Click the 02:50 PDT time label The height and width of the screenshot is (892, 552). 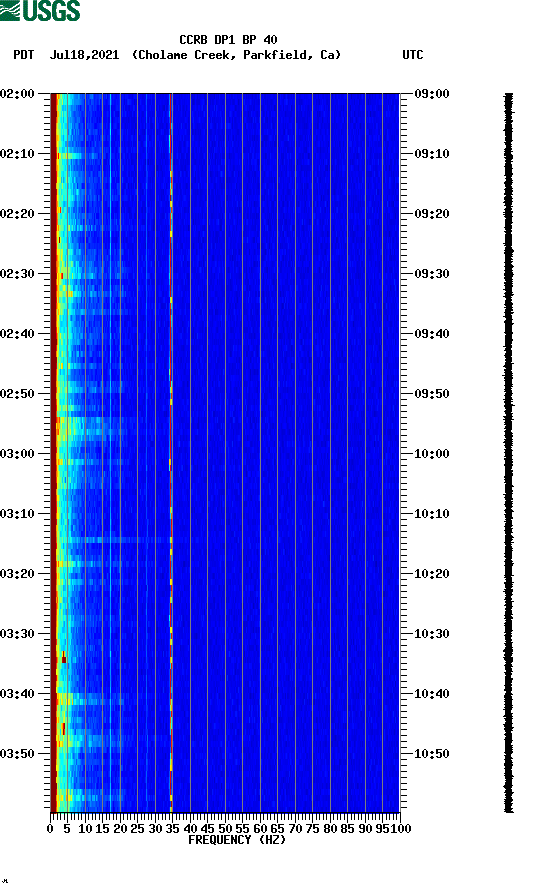[18, 394]
